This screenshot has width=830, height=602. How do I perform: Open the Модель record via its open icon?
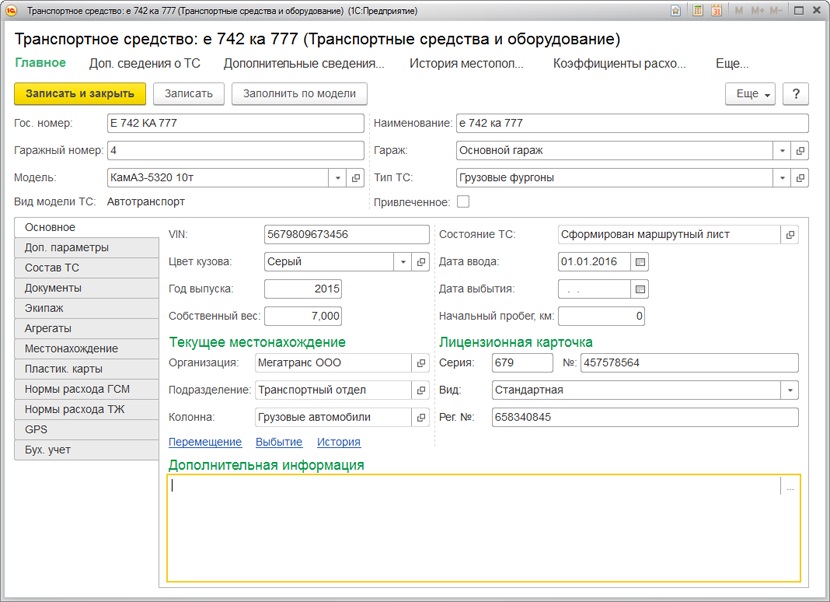(x=356, y=178)
